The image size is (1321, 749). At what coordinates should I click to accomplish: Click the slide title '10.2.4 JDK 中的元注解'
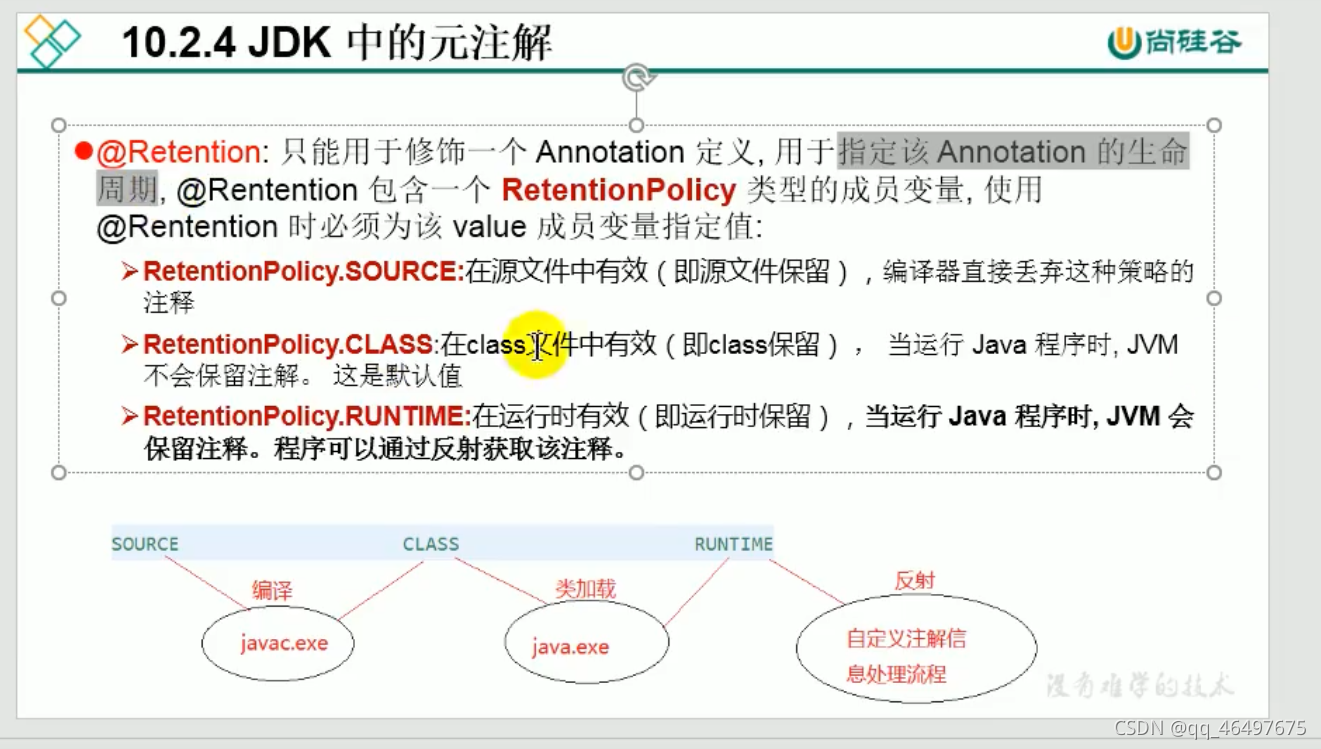click(336, 42)
